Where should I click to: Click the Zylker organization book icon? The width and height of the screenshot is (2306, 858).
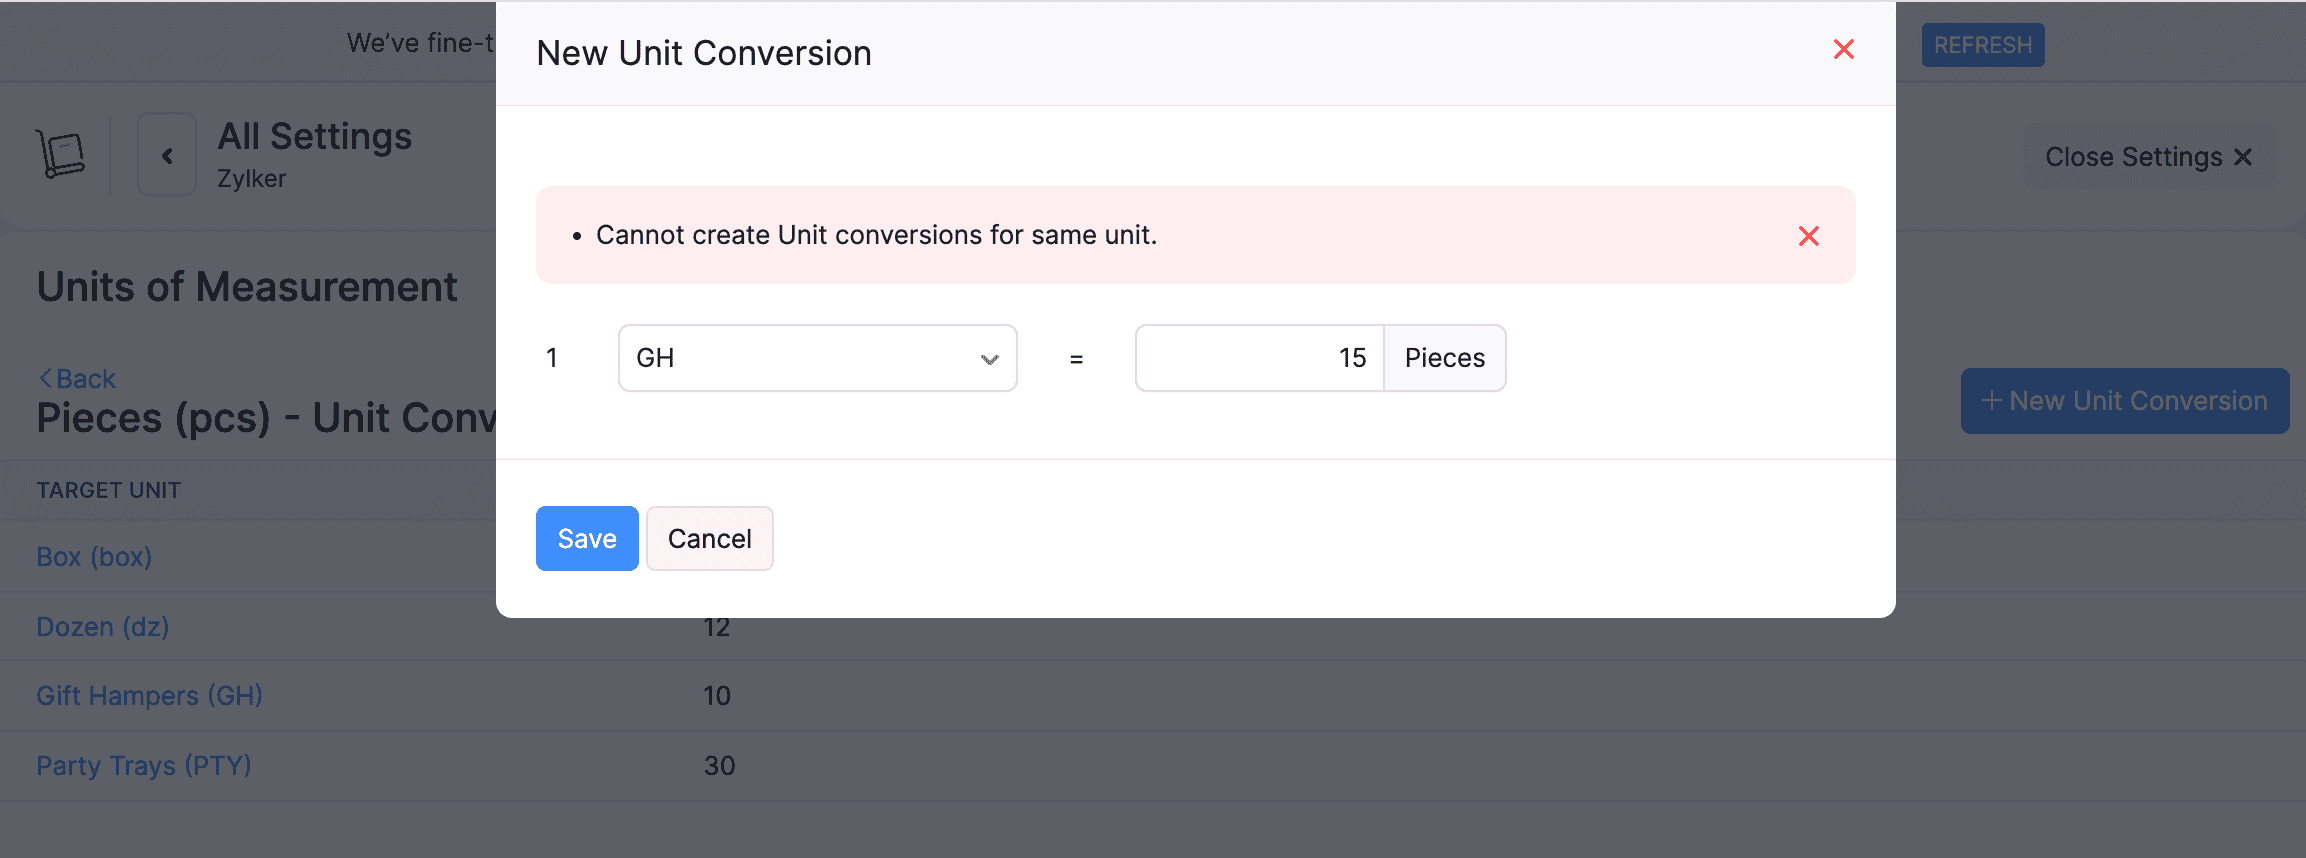pyautogui.click(x=62, y=152)
